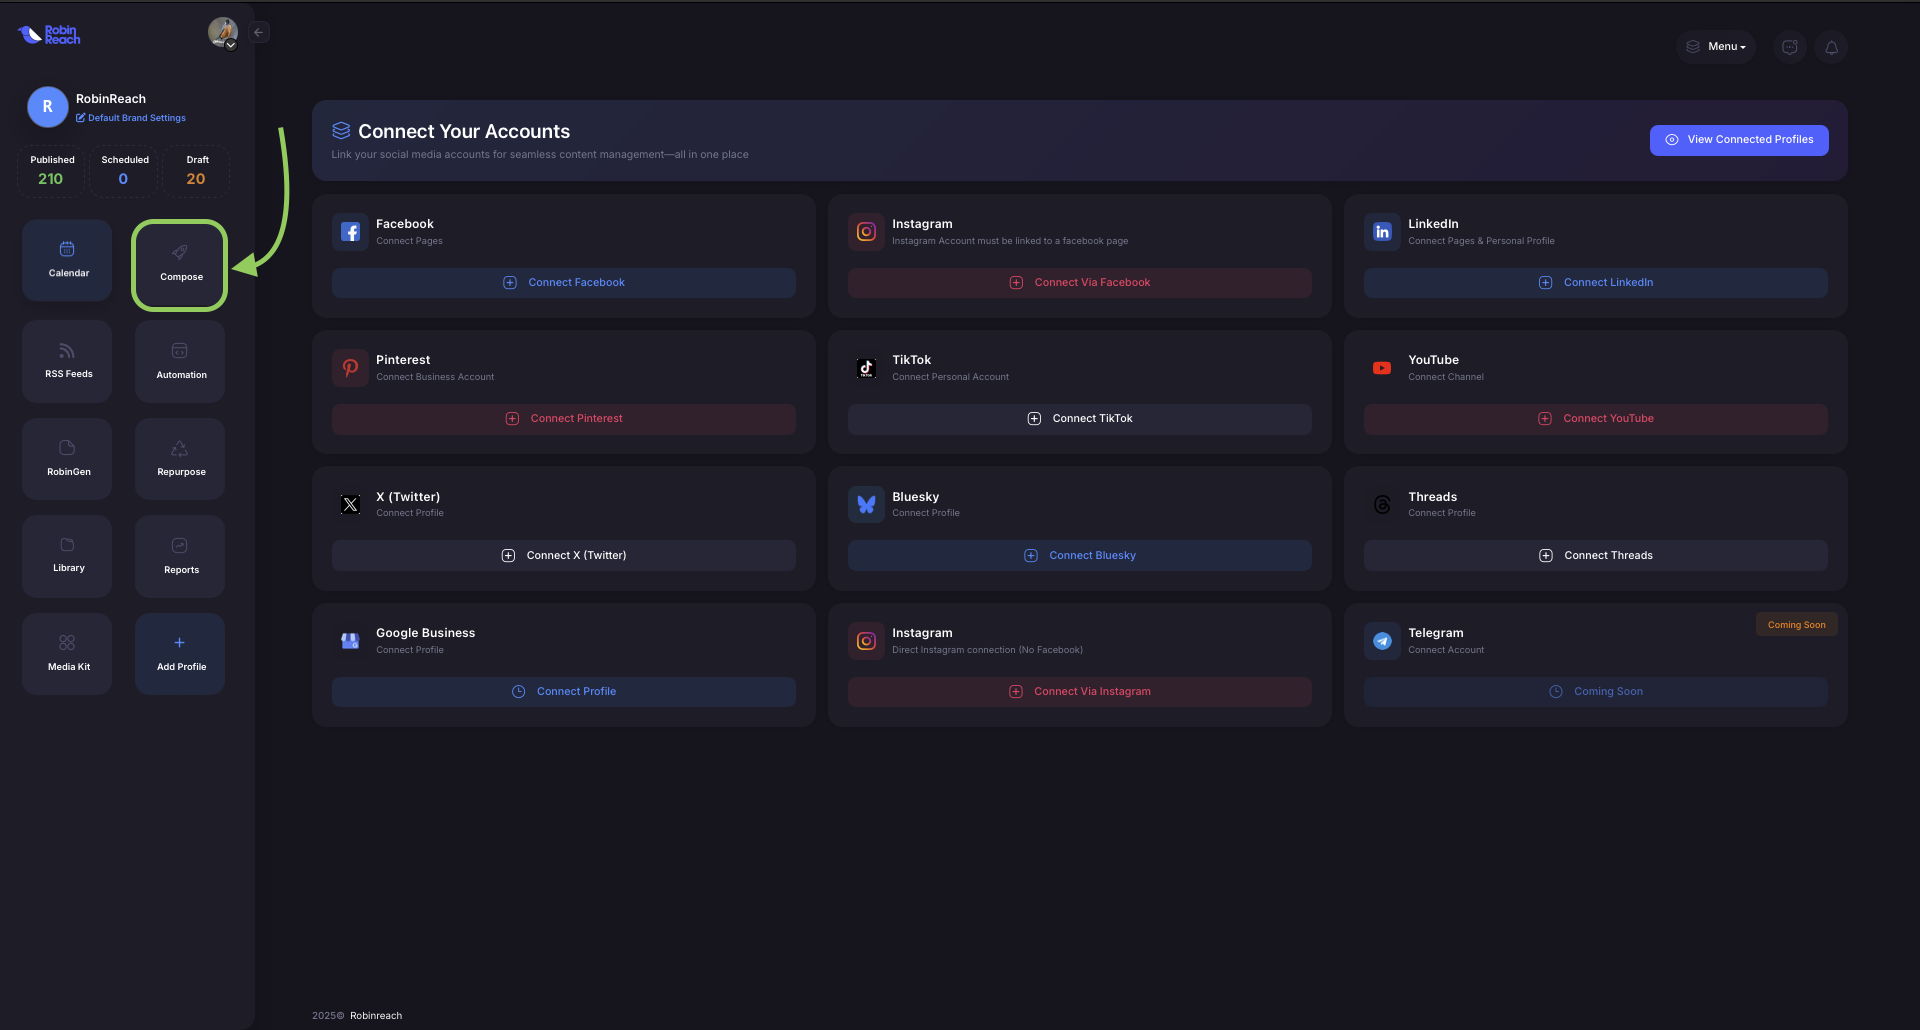Click the Connect Pinterest button
The height and width of the screenshot is (1030, 1920).
pyautogui.click(x=564, y=419)
